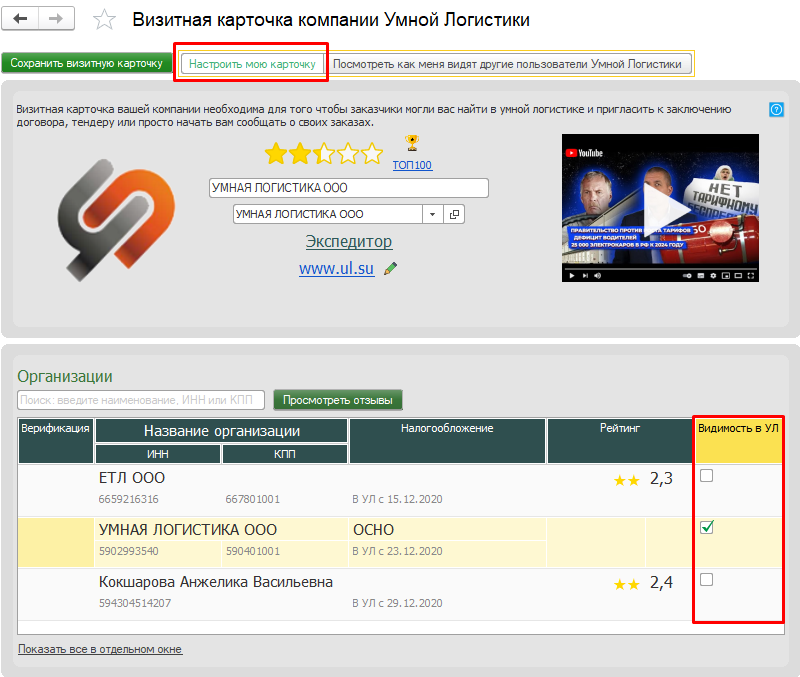Click В УЛ с 23.12.2020 cell
Viewport: 800px width, 677px height.
(397, 551)
